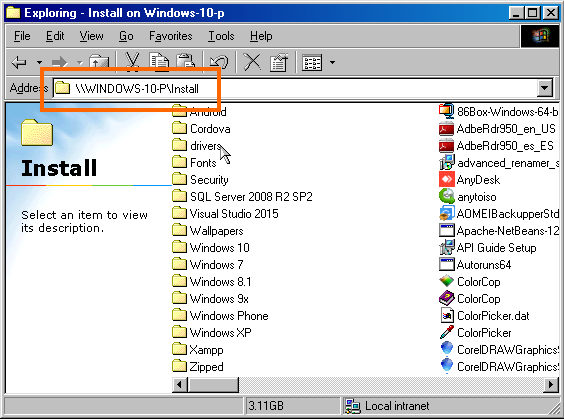This screenshot has height=419, width=564.
Task: Click the Undo toolbar icon
Action: 219,62
